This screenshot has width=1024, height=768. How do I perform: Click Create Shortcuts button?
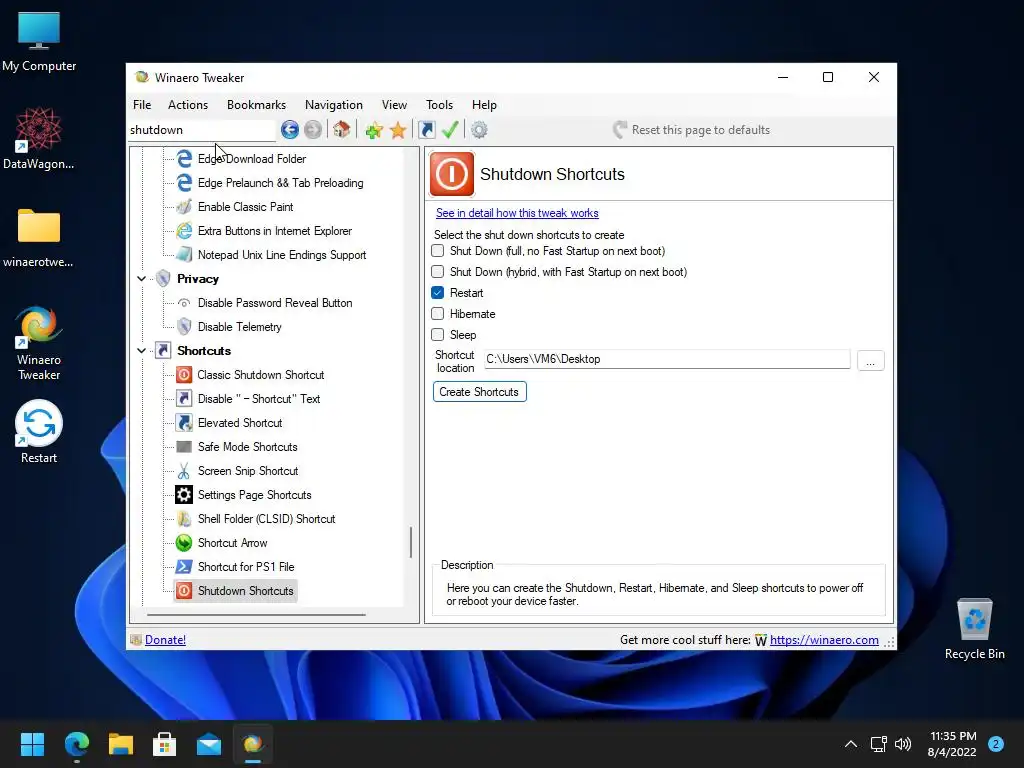[x=479, y=392]
